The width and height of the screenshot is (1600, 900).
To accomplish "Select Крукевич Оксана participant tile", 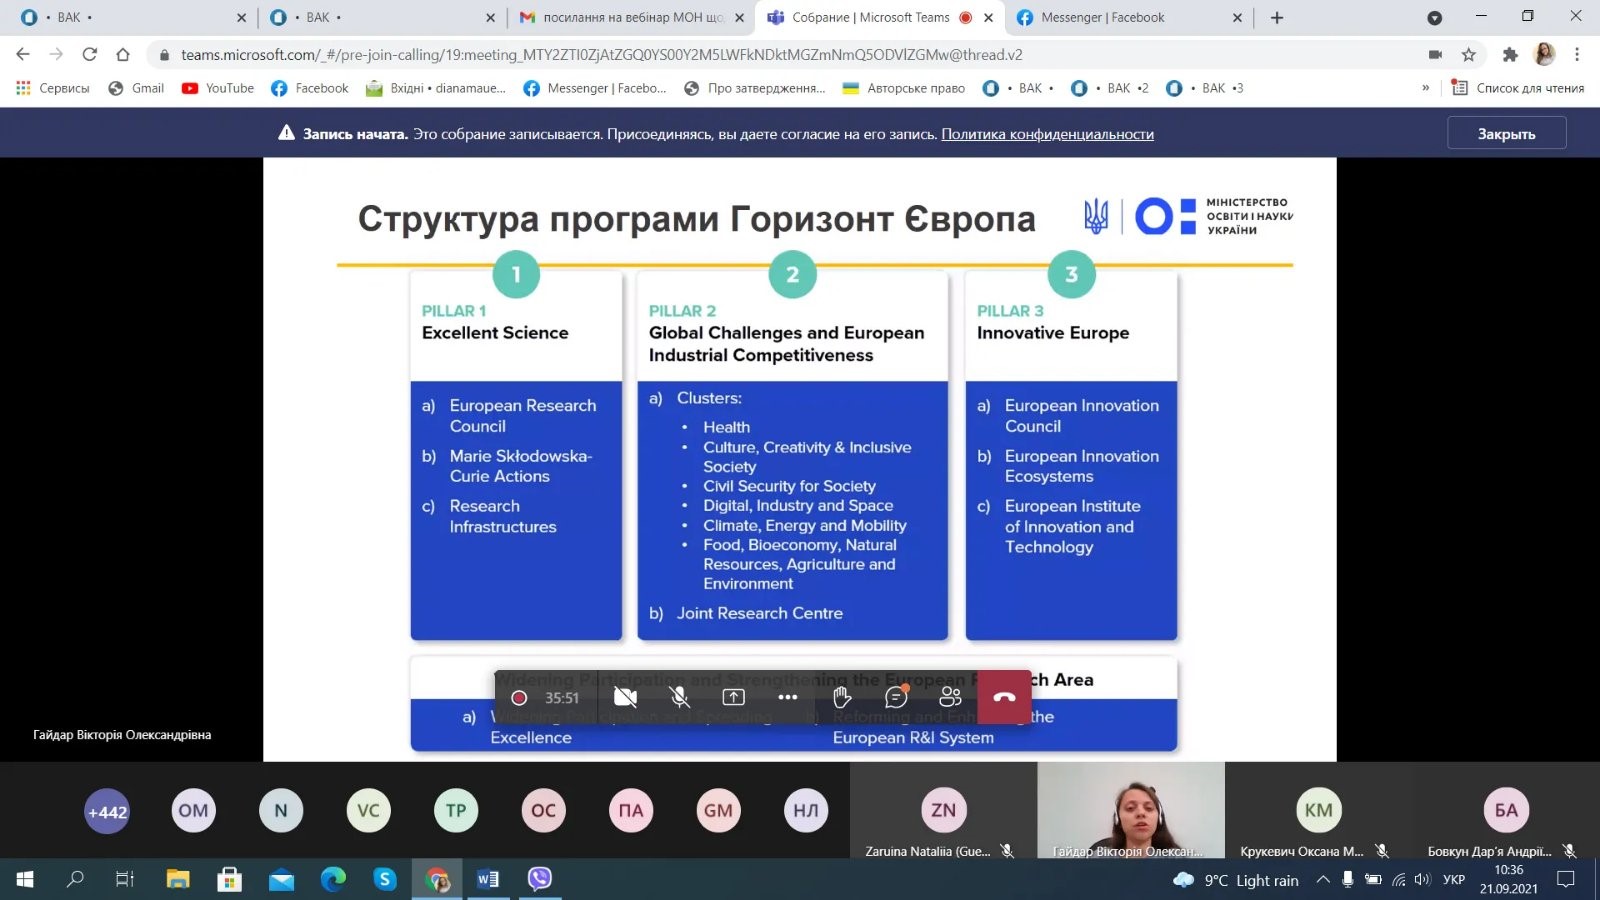I will tap(1318, 810).
